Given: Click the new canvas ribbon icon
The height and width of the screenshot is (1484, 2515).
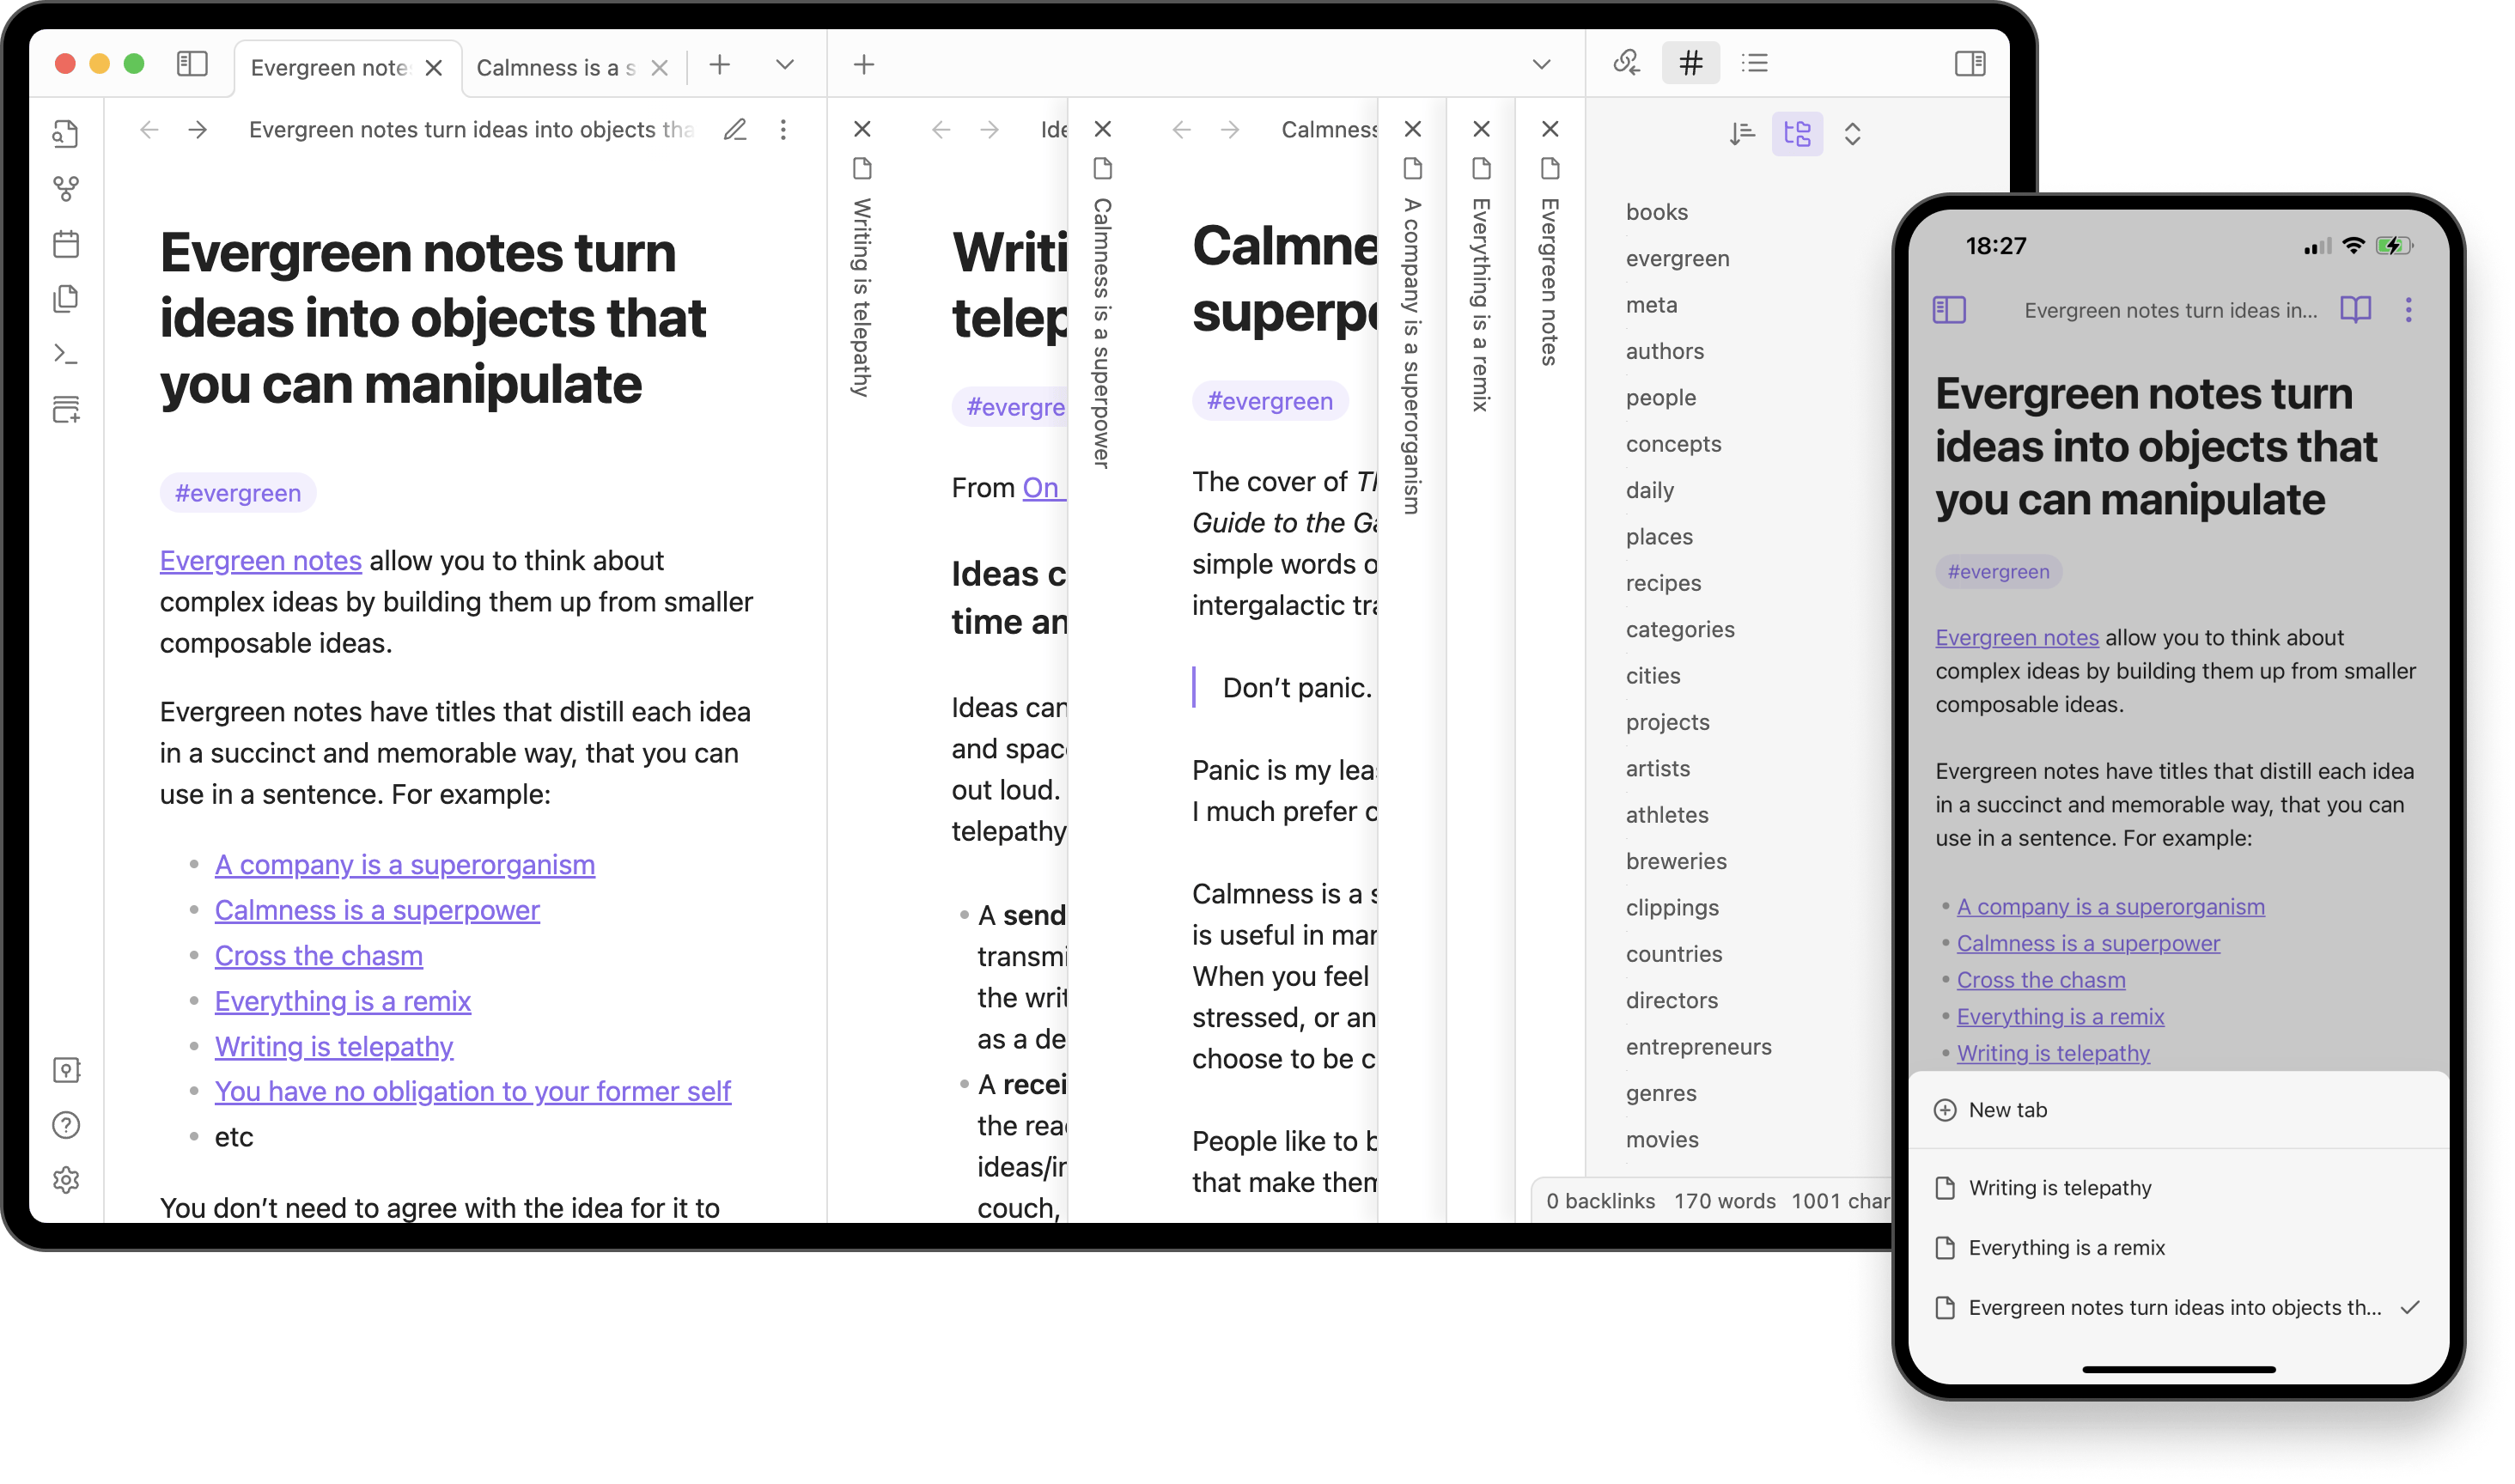Looking at the screenshot, I should (66, 409).
